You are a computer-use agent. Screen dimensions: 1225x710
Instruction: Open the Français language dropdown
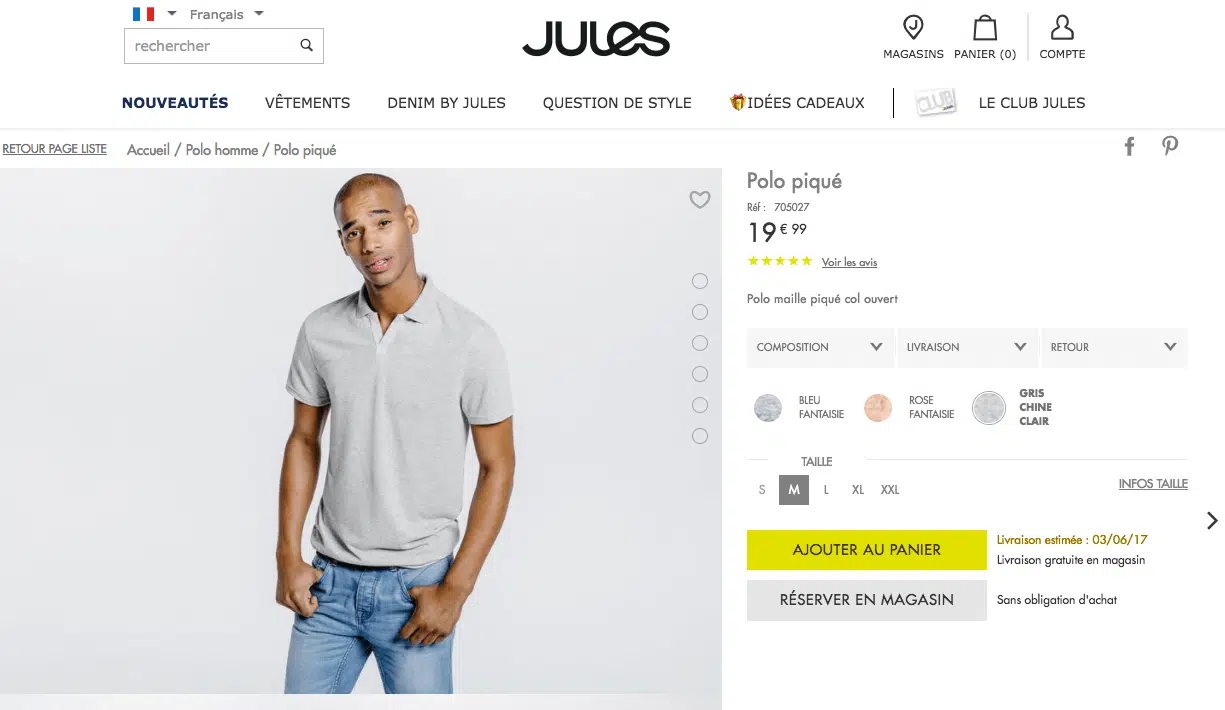227,14
